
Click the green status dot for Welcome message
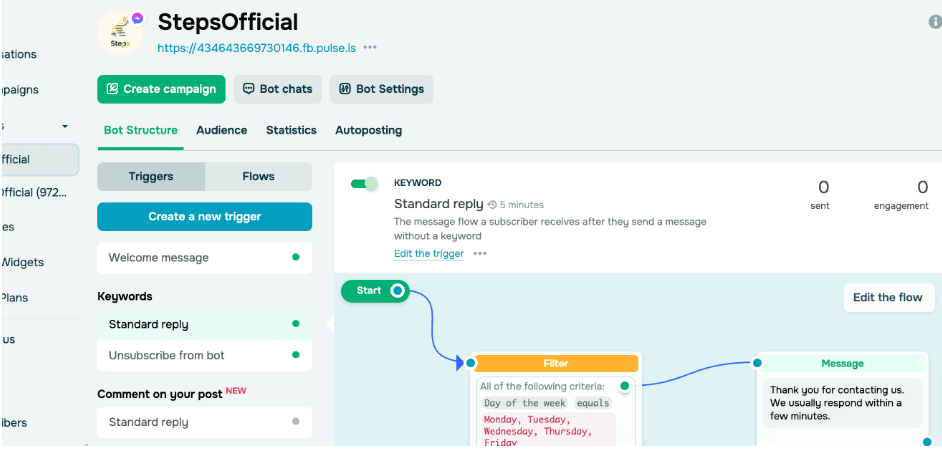(295, 258)
